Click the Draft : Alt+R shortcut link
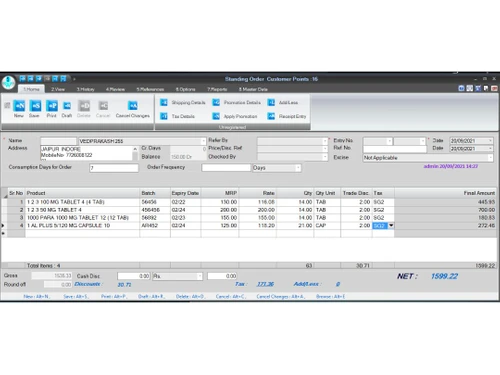This screenshot has width=500, height=375. 151,296
